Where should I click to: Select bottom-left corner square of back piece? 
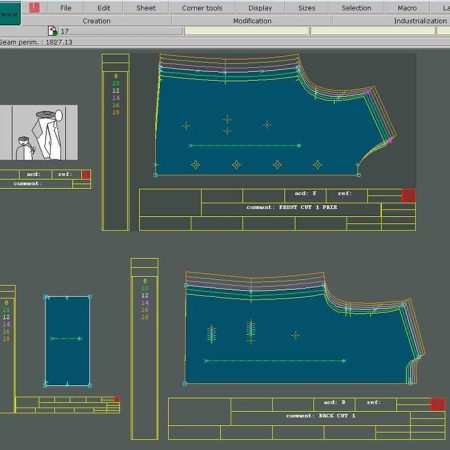[185, 384]
